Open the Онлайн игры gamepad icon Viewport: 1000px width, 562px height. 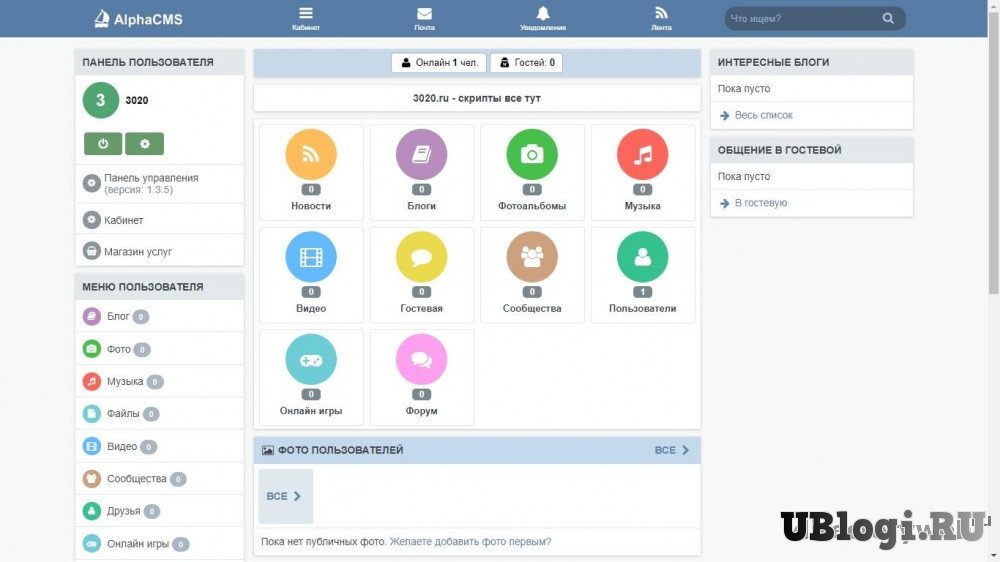tap(311, 360)
